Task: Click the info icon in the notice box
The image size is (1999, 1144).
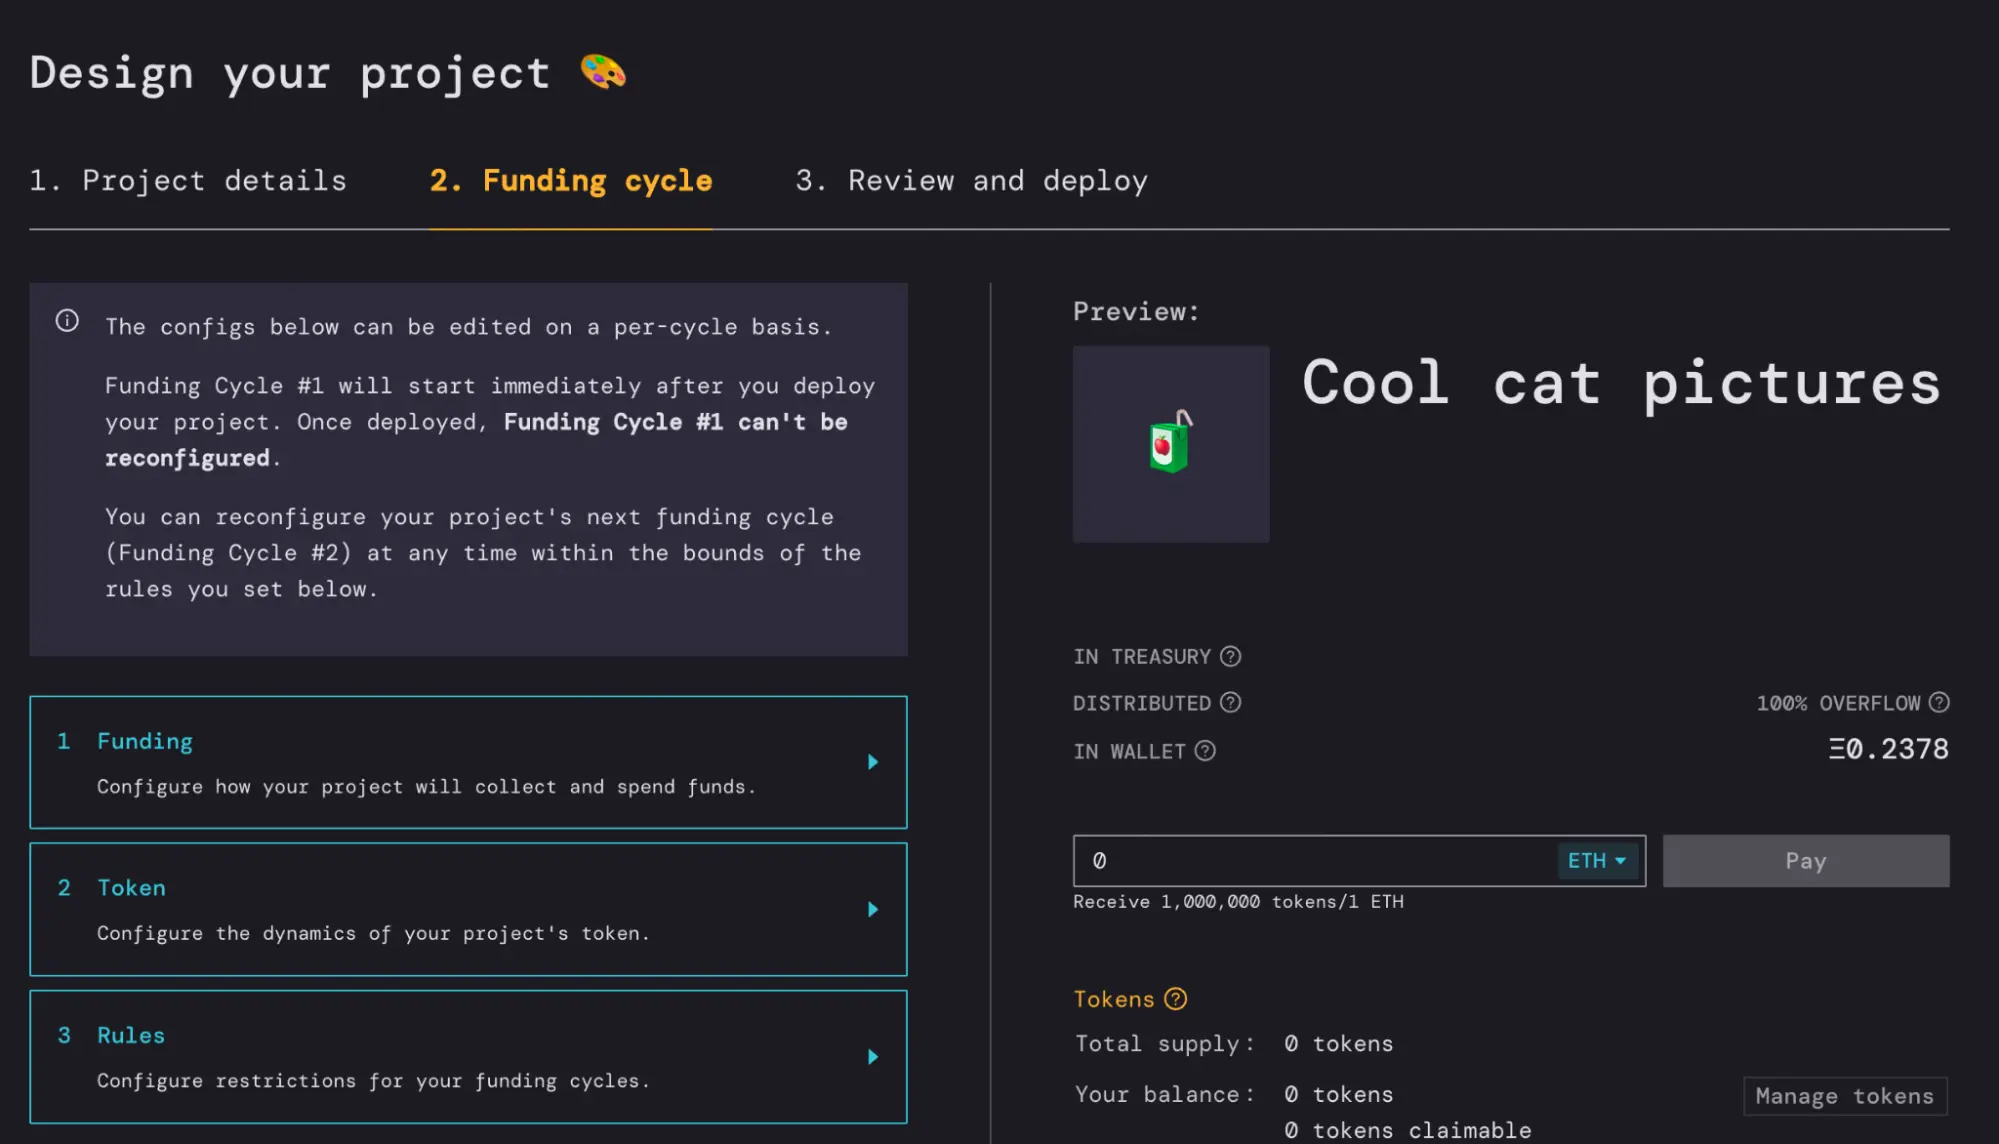Action: coord(67,321)
